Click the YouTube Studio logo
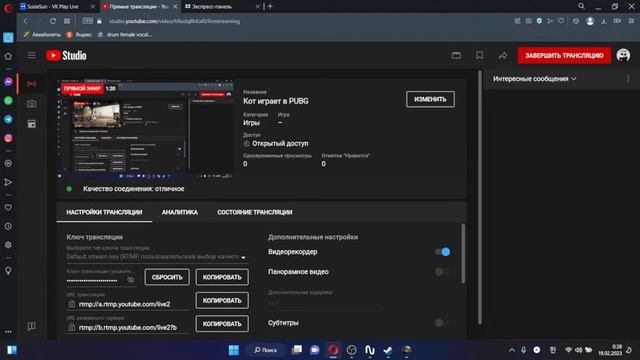The height and width of the screenshot is (360, 640). [x=66, y=56]
